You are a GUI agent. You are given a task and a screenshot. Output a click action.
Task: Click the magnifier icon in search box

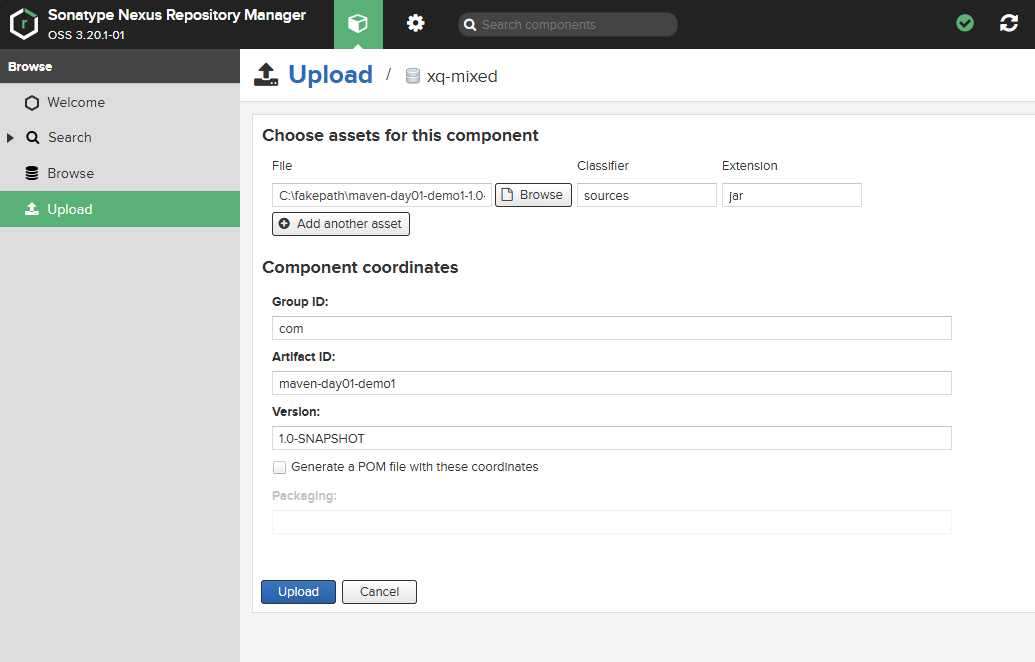tap(470, 24)
